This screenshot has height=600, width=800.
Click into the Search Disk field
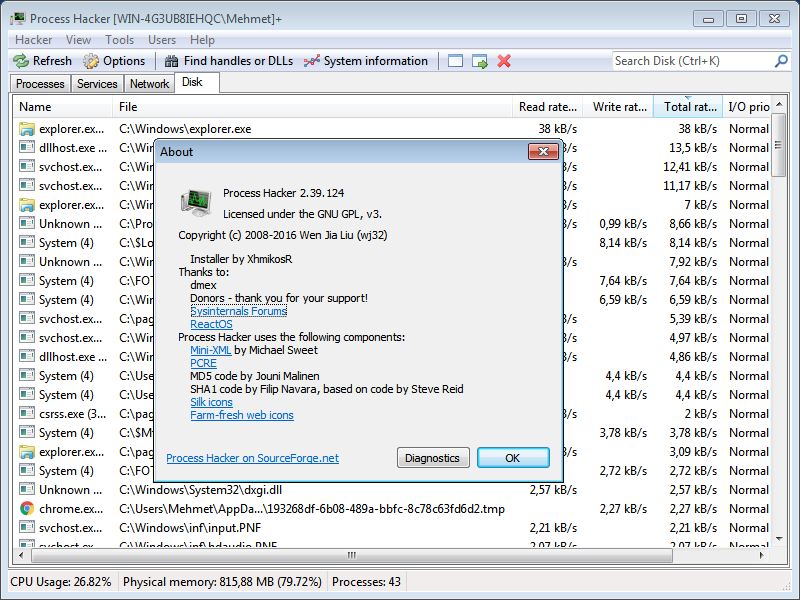[693, 61]
